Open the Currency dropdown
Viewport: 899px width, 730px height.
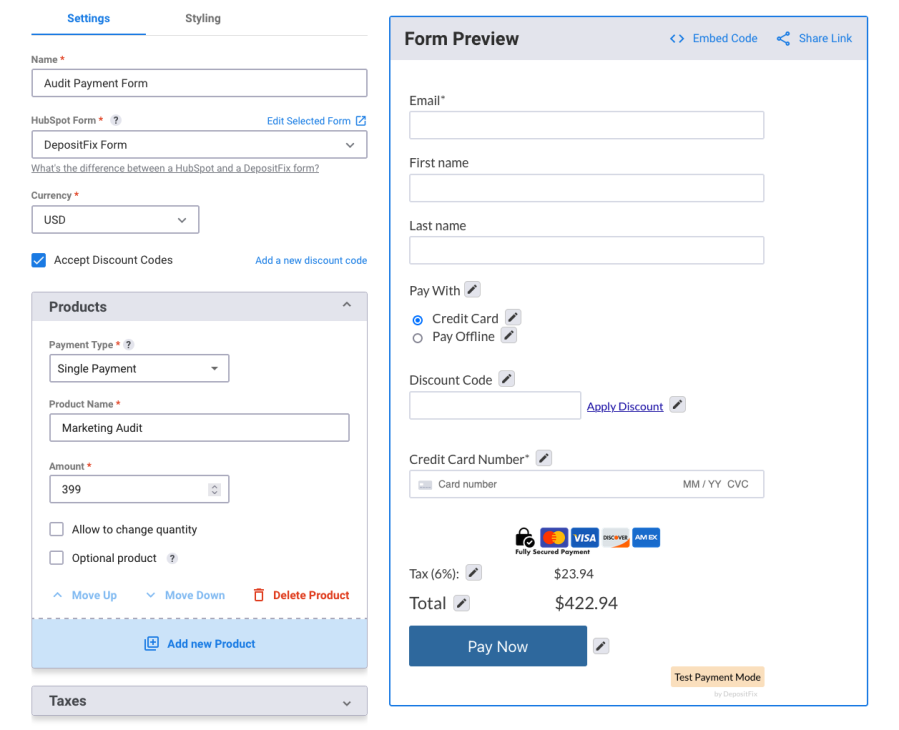(x=115, y=219)
